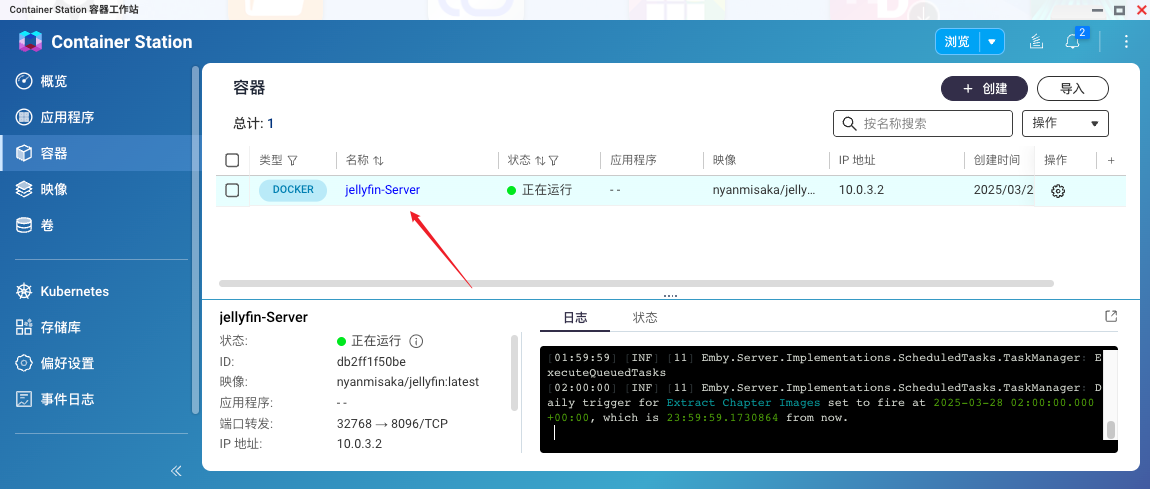Sort the 状态 column with arrows icon

(540, 160)
